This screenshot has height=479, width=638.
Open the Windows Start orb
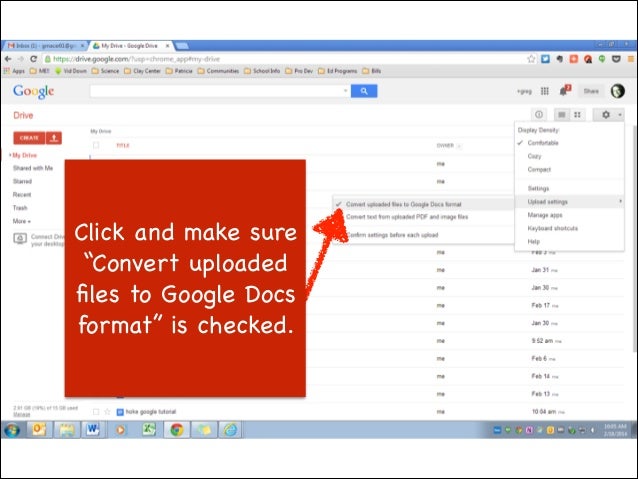click(x=12, y=430)
